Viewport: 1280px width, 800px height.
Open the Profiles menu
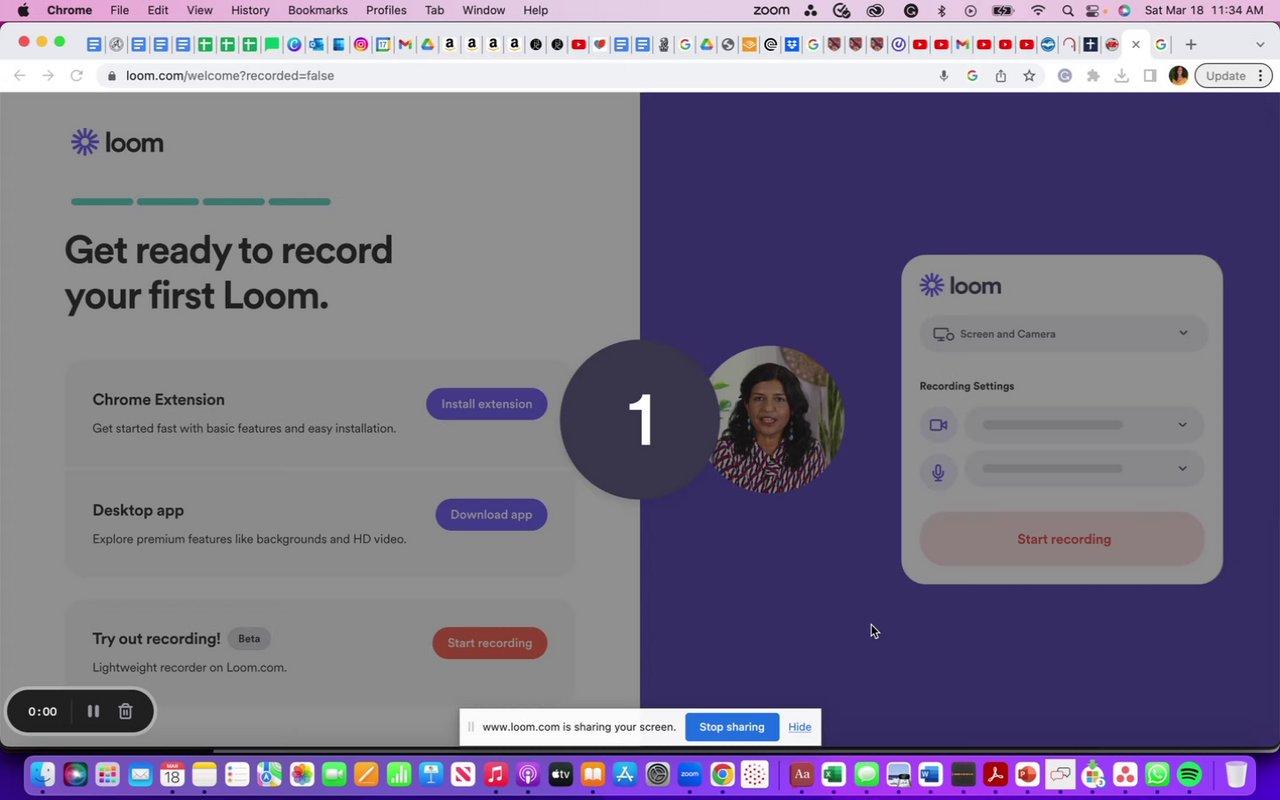(386, 10)
